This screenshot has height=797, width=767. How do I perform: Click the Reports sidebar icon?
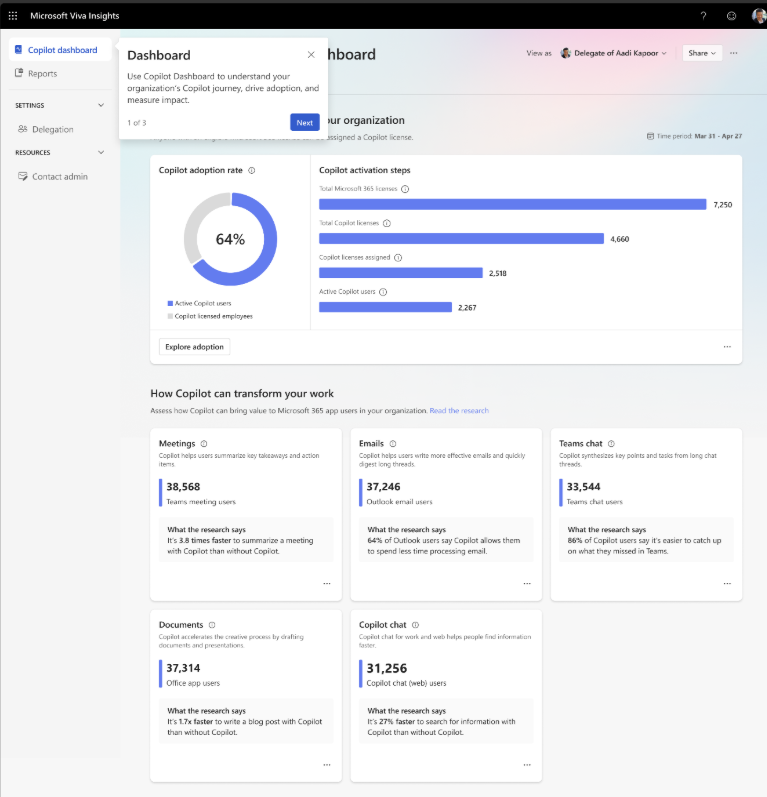pos(19,73)
